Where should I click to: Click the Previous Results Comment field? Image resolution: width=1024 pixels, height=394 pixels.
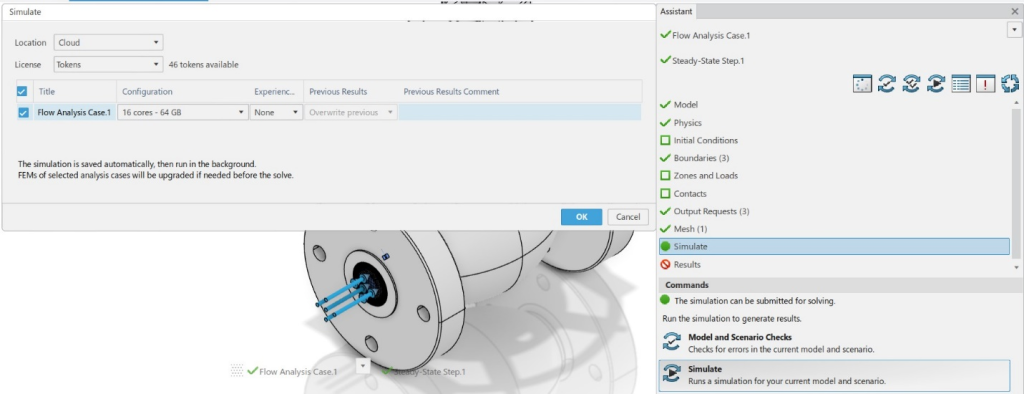[520, 112]
